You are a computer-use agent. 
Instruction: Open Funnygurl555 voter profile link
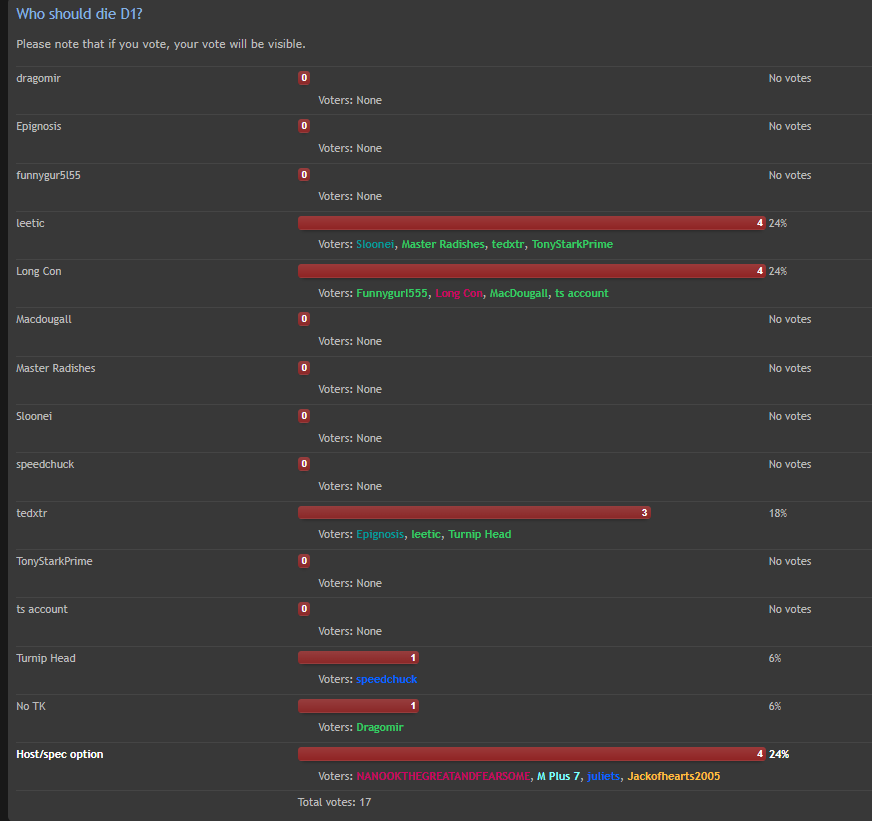(392, 293)
